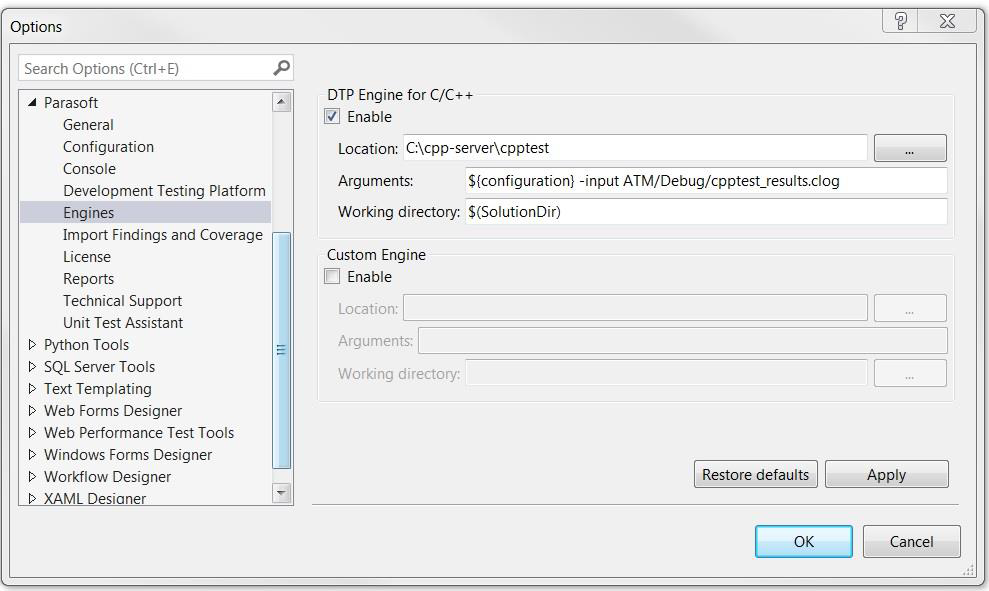Expand Web Forms Designer node
The height and width of the screenshot is (591, 989).
32,411
